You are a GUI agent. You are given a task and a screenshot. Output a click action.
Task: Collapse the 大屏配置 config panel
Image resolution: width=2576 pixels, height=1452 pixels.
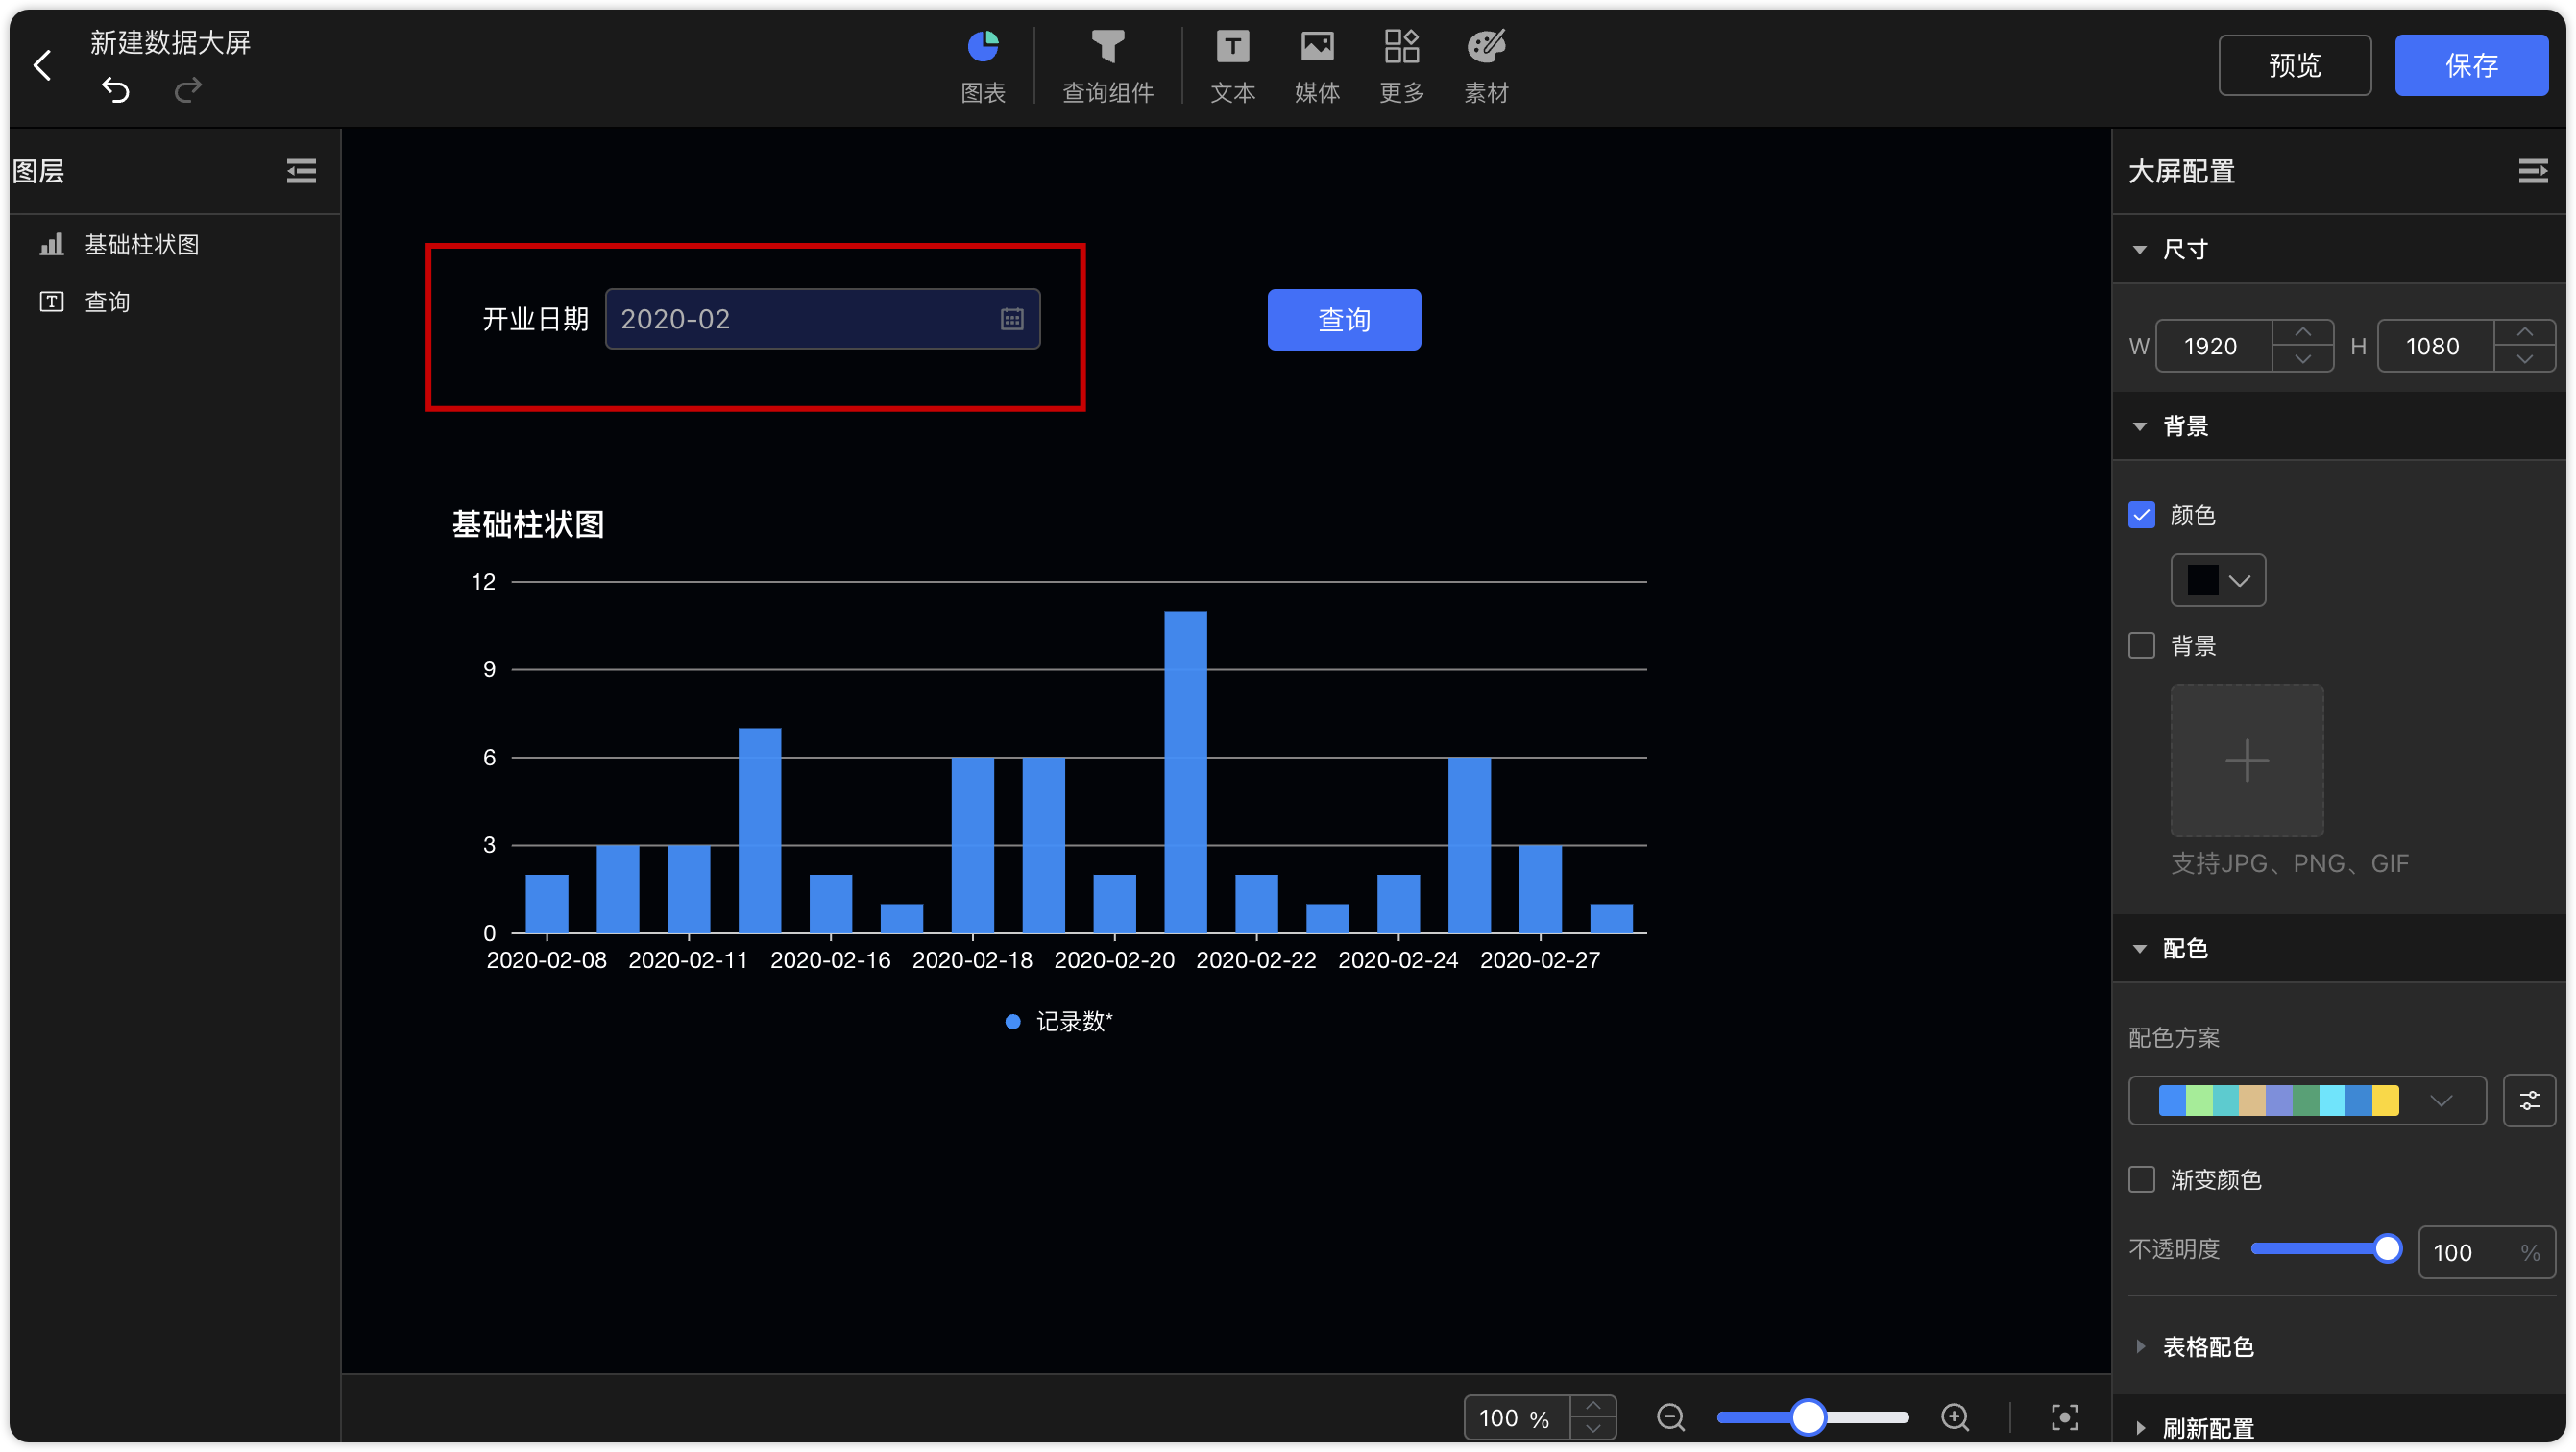[2532, 171]
